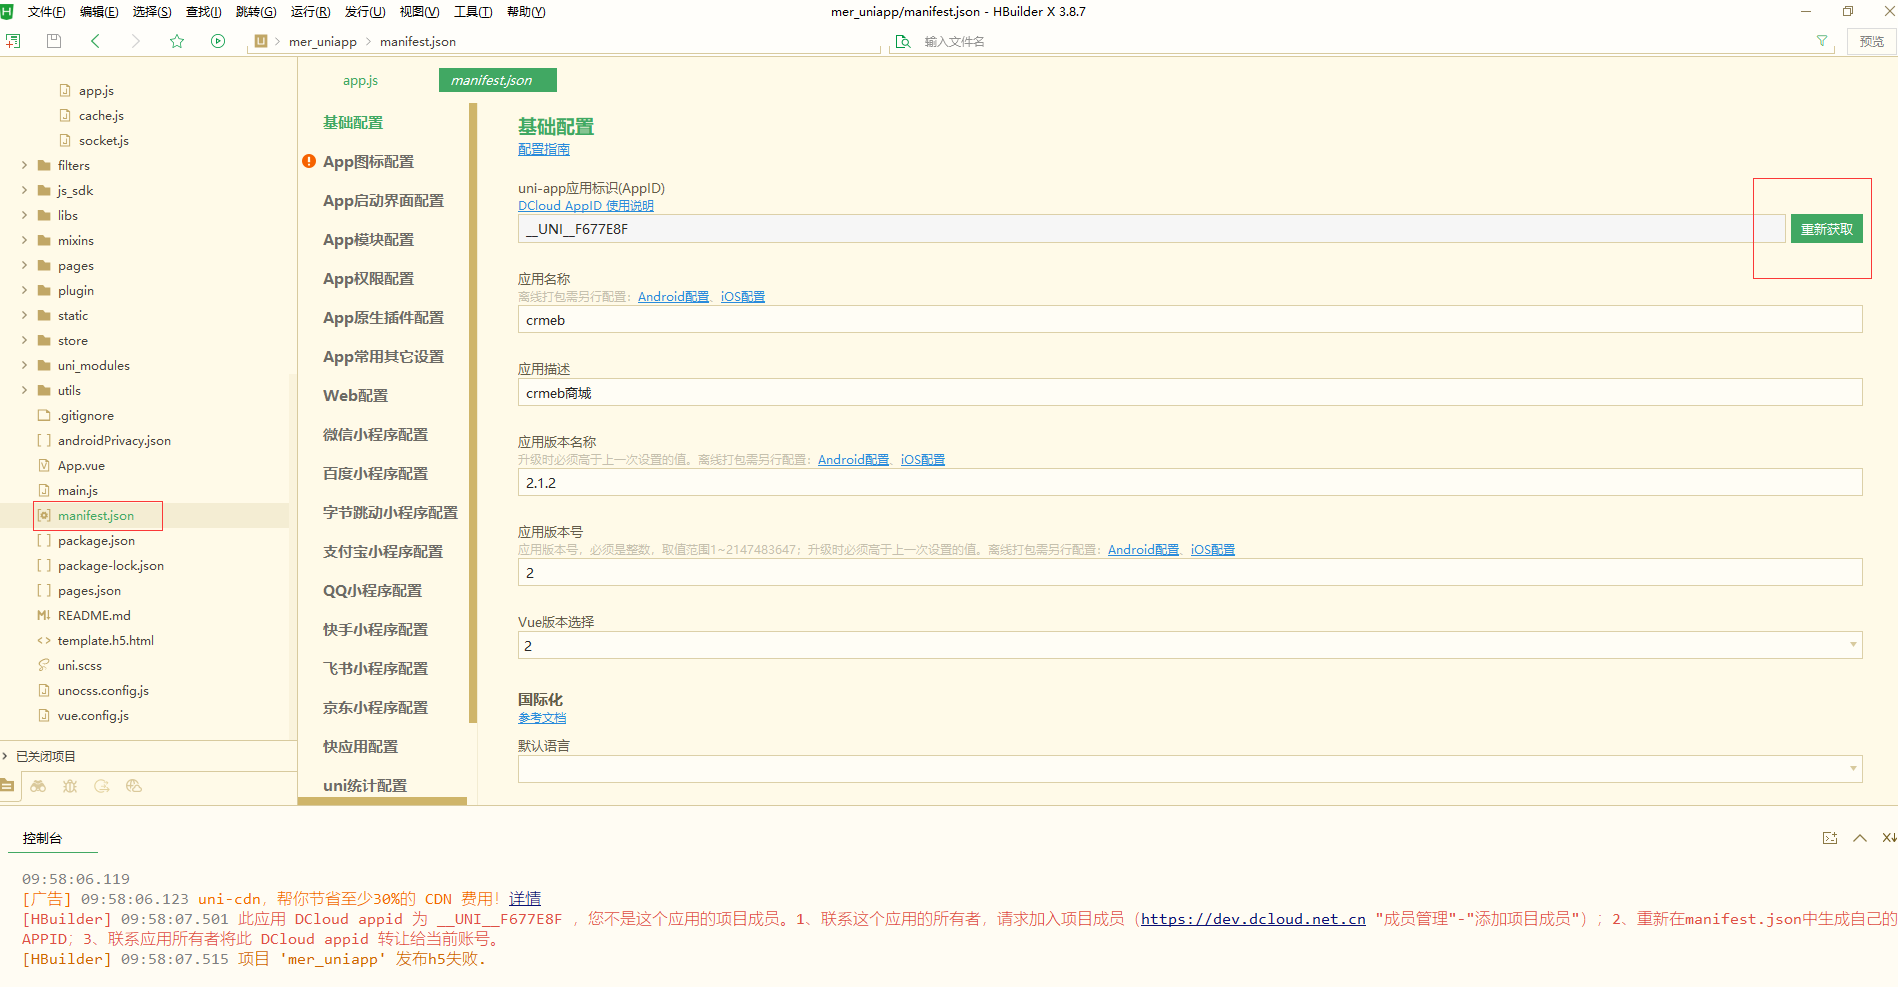Click the 应用版本名称 field showing 2.1.2
Viewport: 1898px width, 987px height.
[1190, 482]
